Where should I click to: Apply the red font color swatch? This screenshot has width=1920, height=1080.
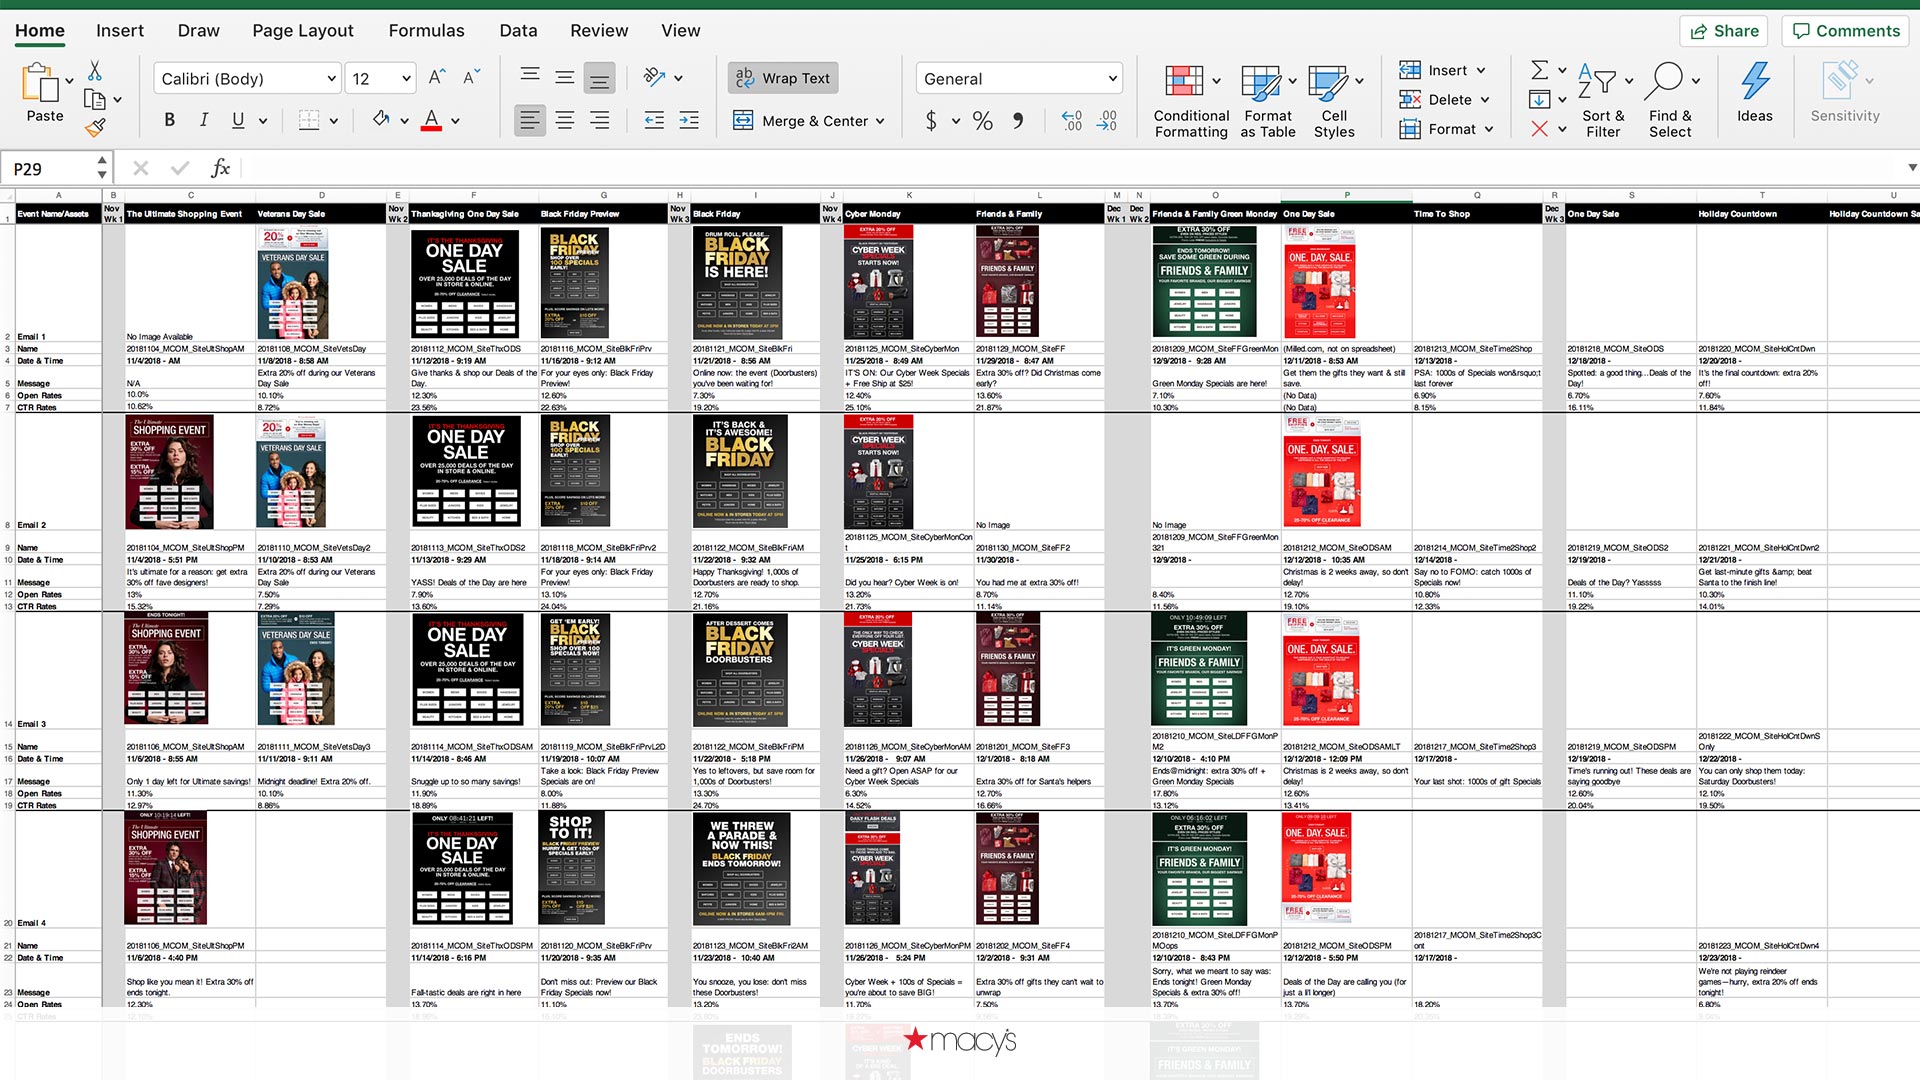click(x=431, y=121)
